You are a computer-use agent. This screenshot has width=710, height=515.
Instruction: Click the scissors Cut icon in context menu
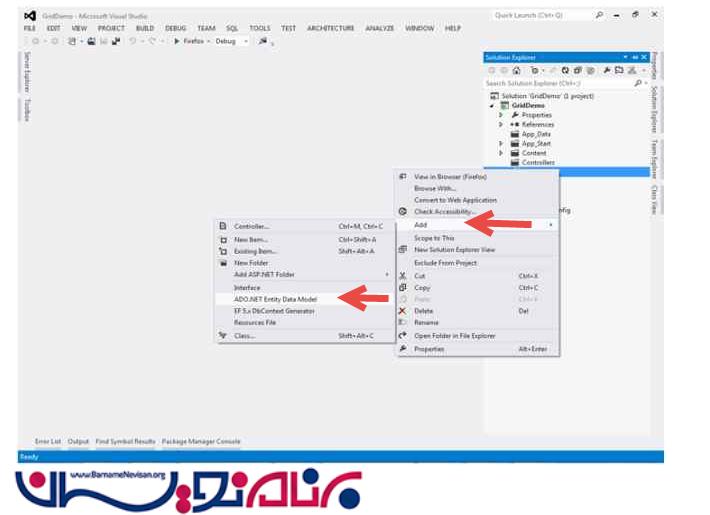coord(402,275)
